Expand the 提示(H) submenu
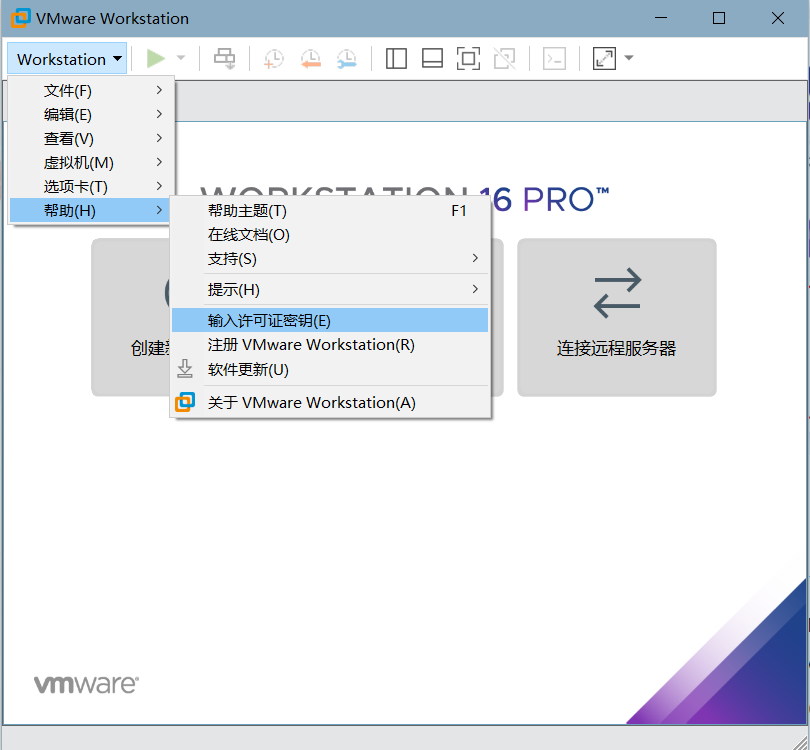This screenshot has width=810, height=750. [x=330, y=290]
